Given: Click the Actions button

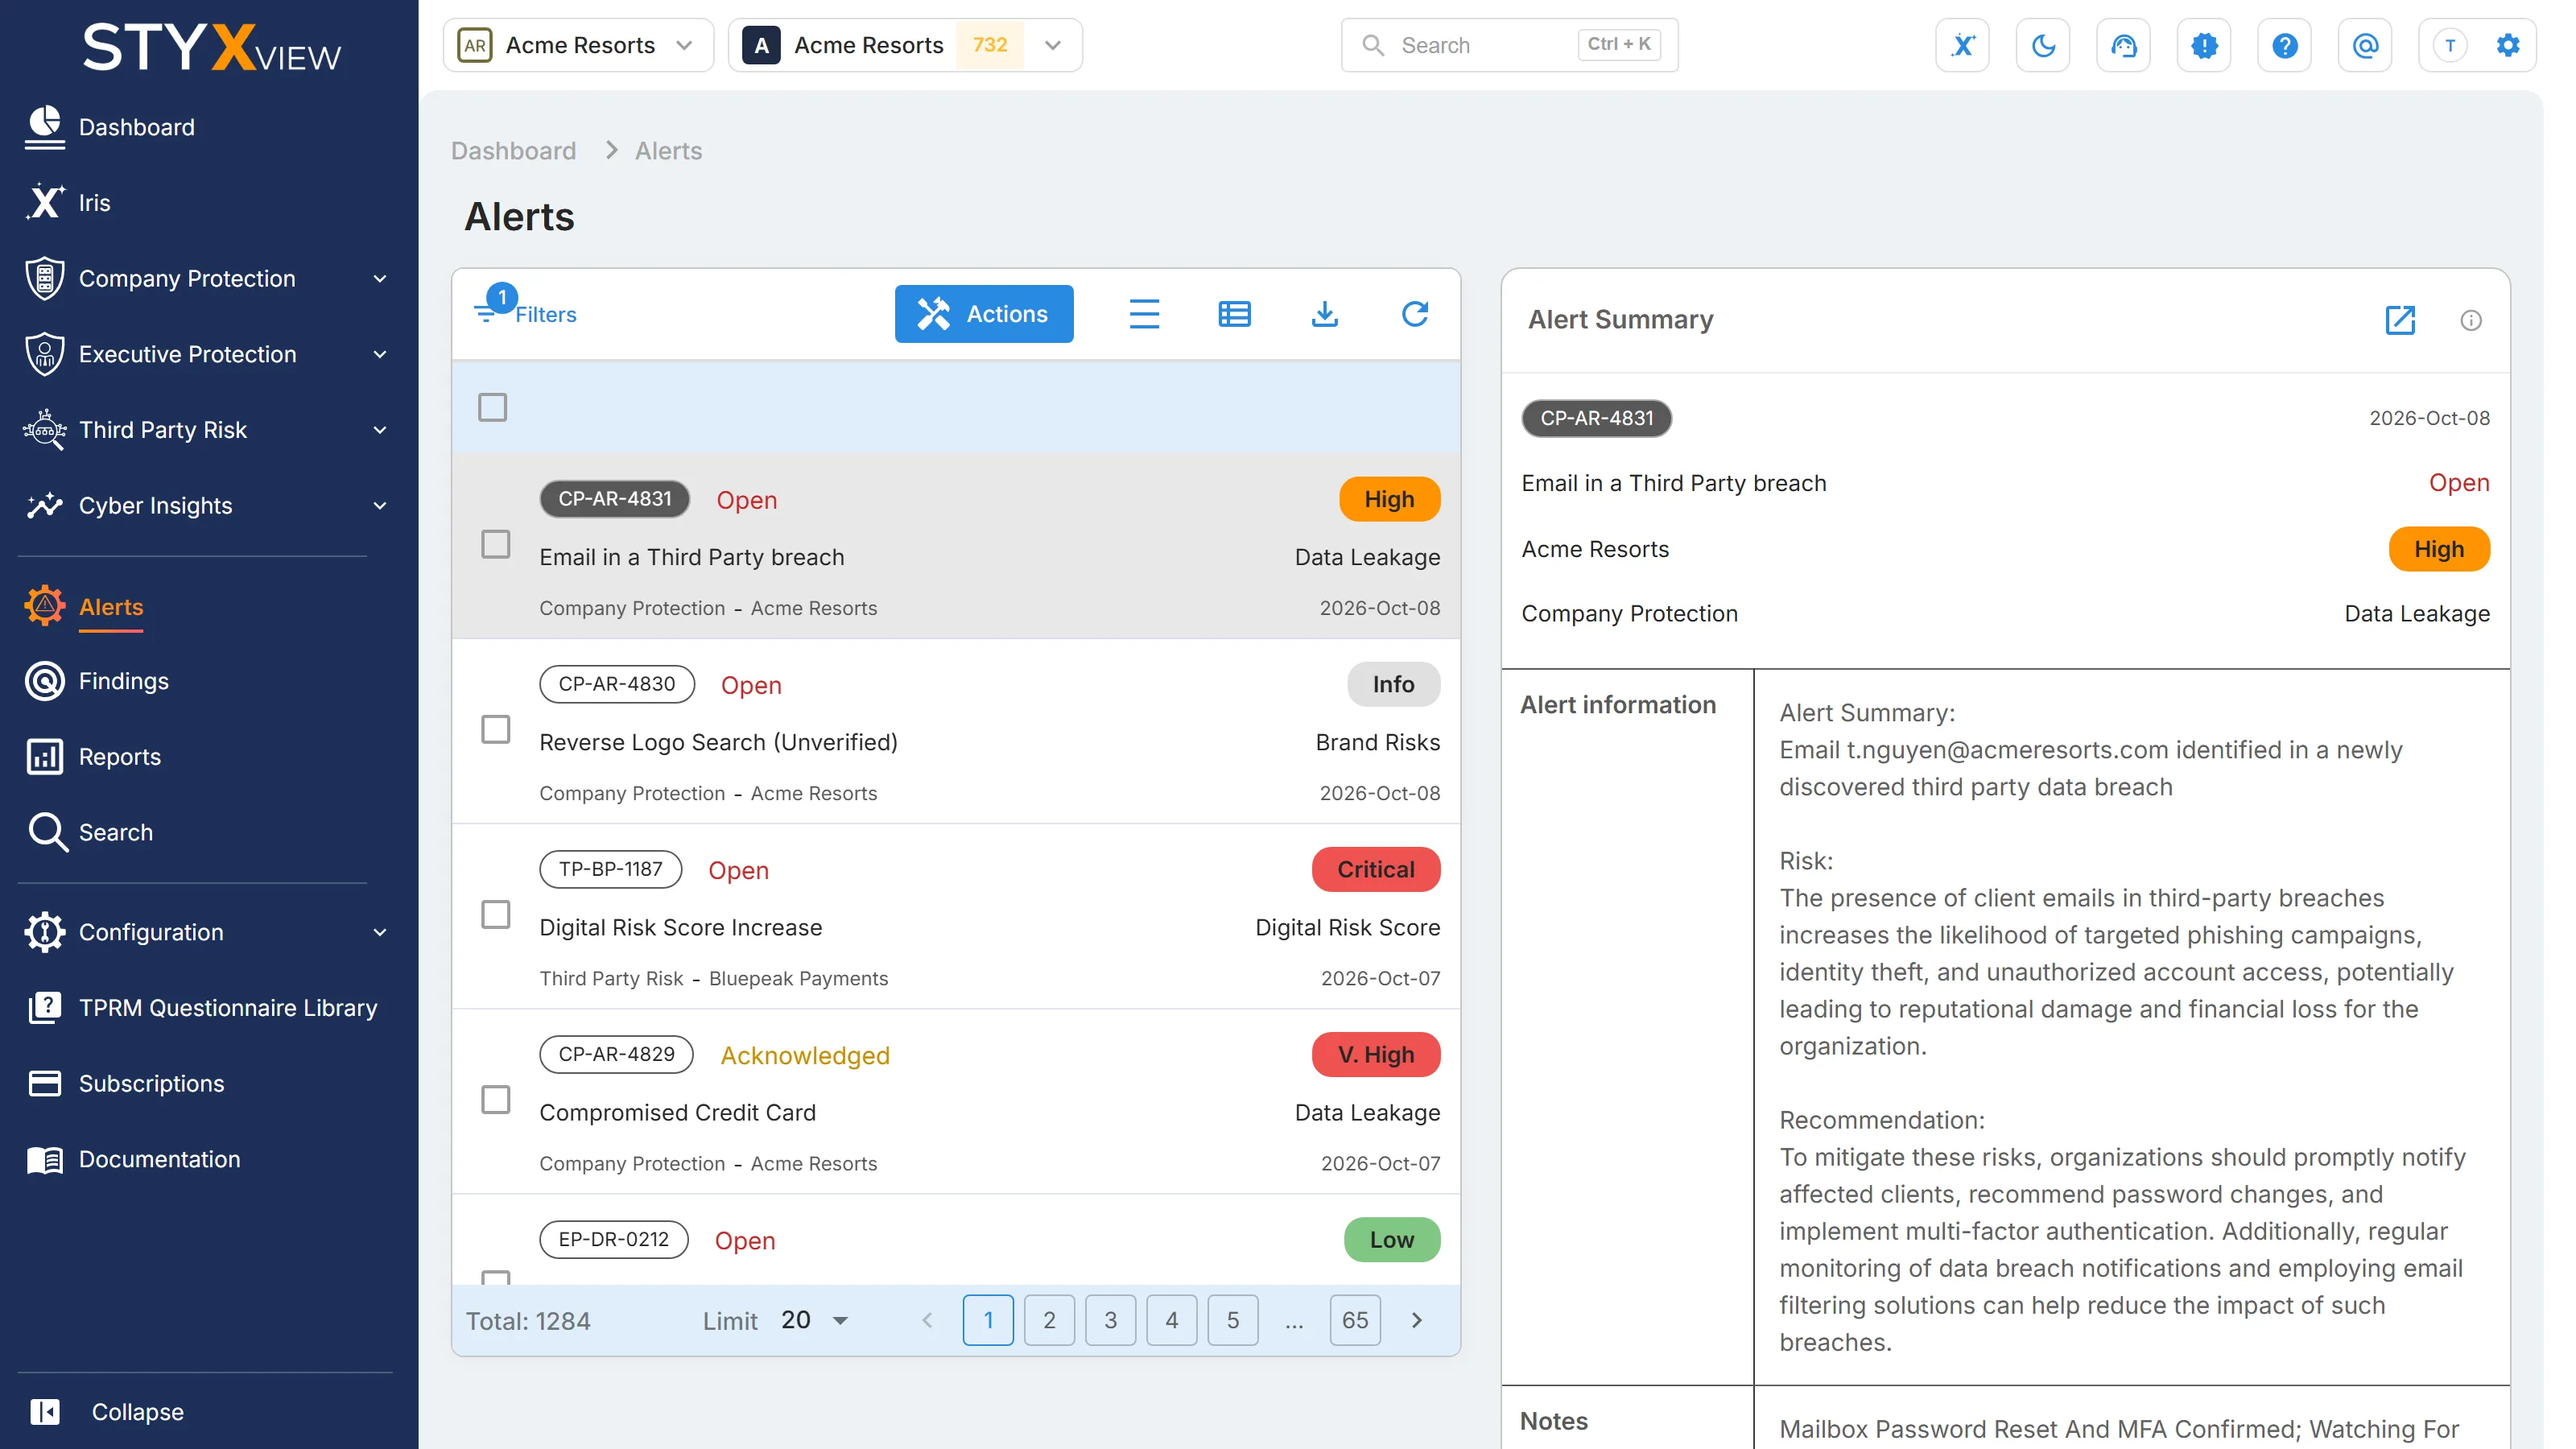Looking at the screenshot, I should (x=984, y=314).
